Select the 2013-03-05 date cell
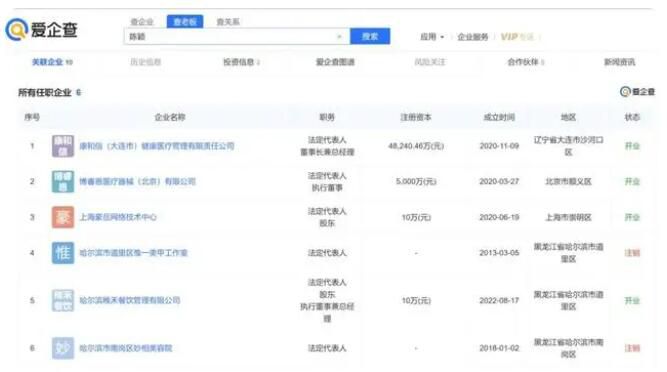Viewport: 667px width, 372px height. (x=499, y=253)
